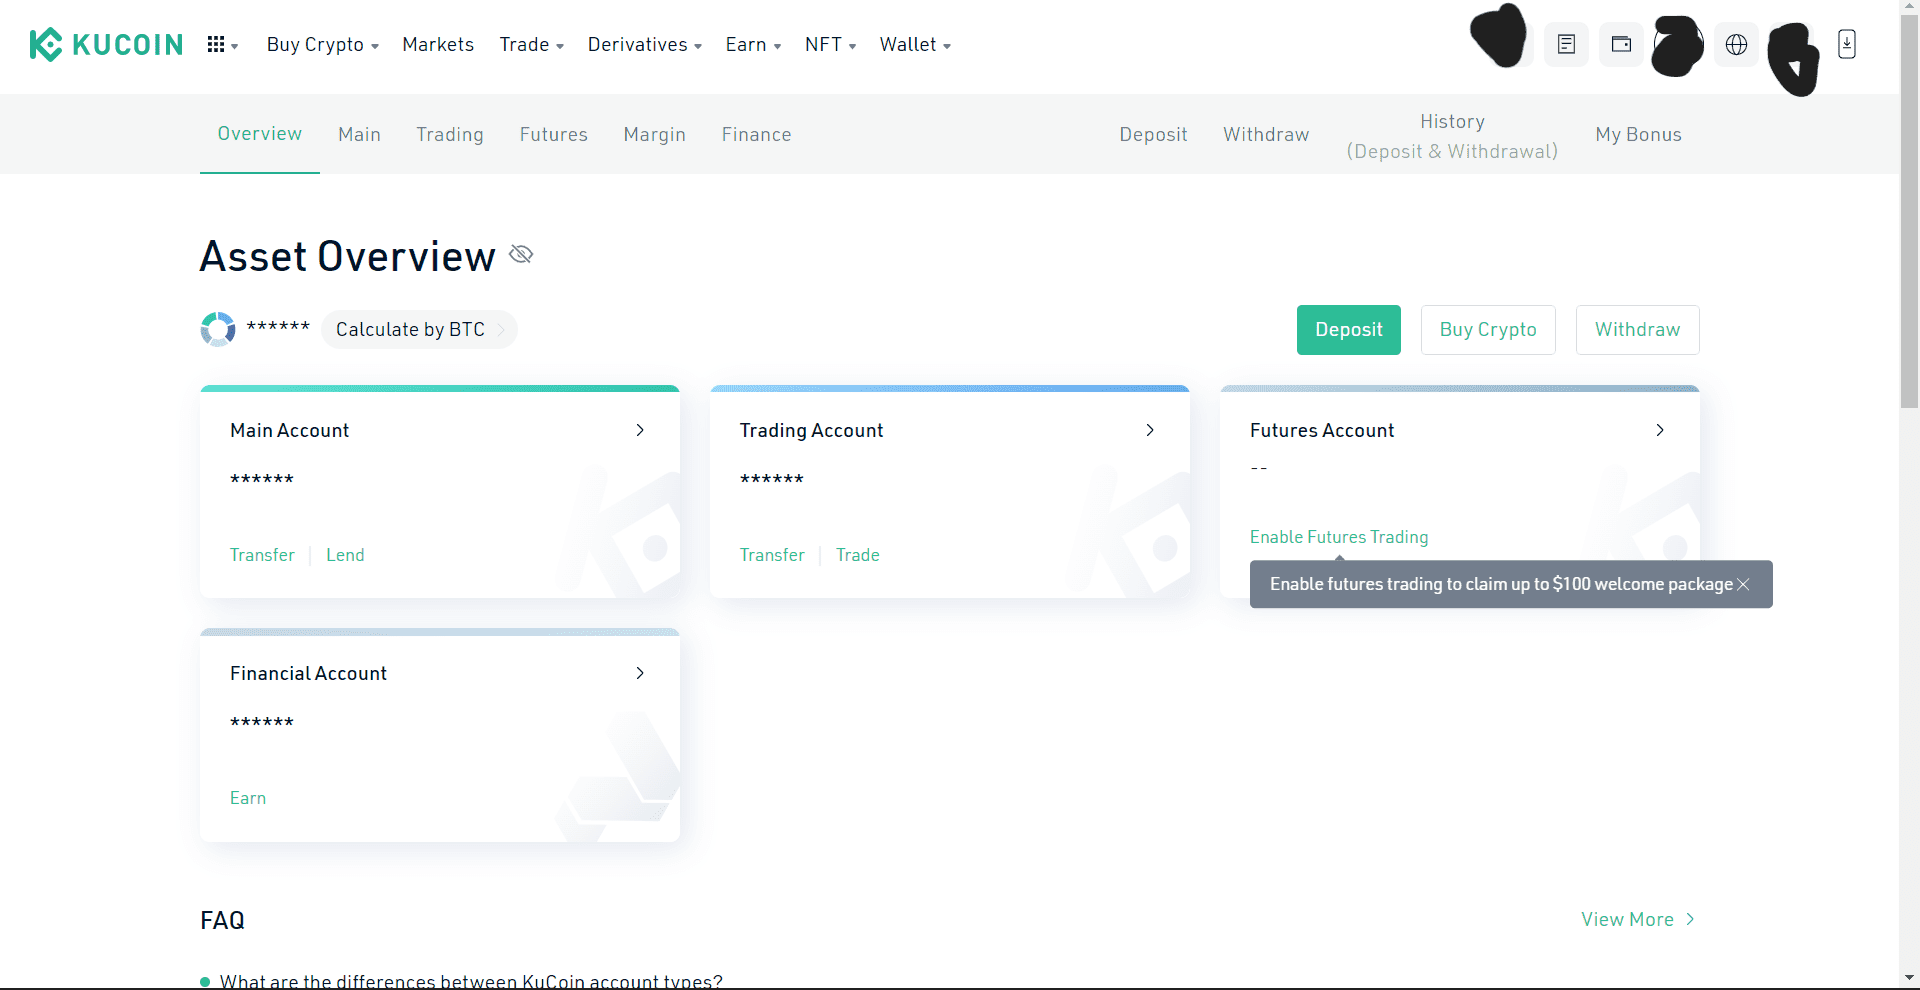The width and height of the screenshot is (1920, 990).
Task: Click the Withdraw outlined button
Action: 1638,330
